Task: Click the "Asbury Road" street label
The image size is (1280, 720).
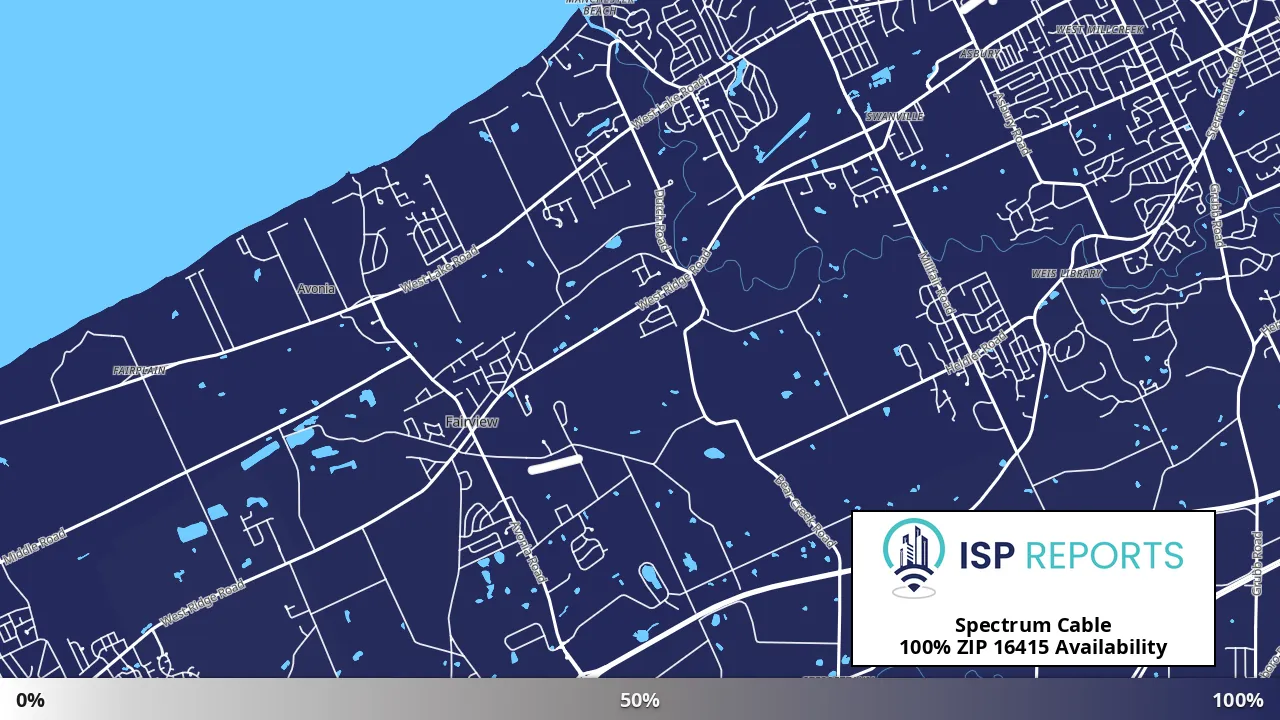Action: [1012, 123]
